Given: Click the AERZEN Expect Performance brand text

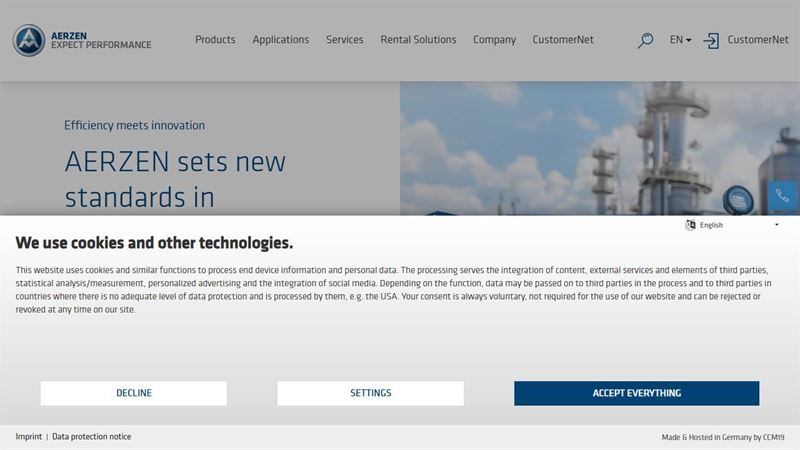Looking at the screenshot, I should 101,40.
